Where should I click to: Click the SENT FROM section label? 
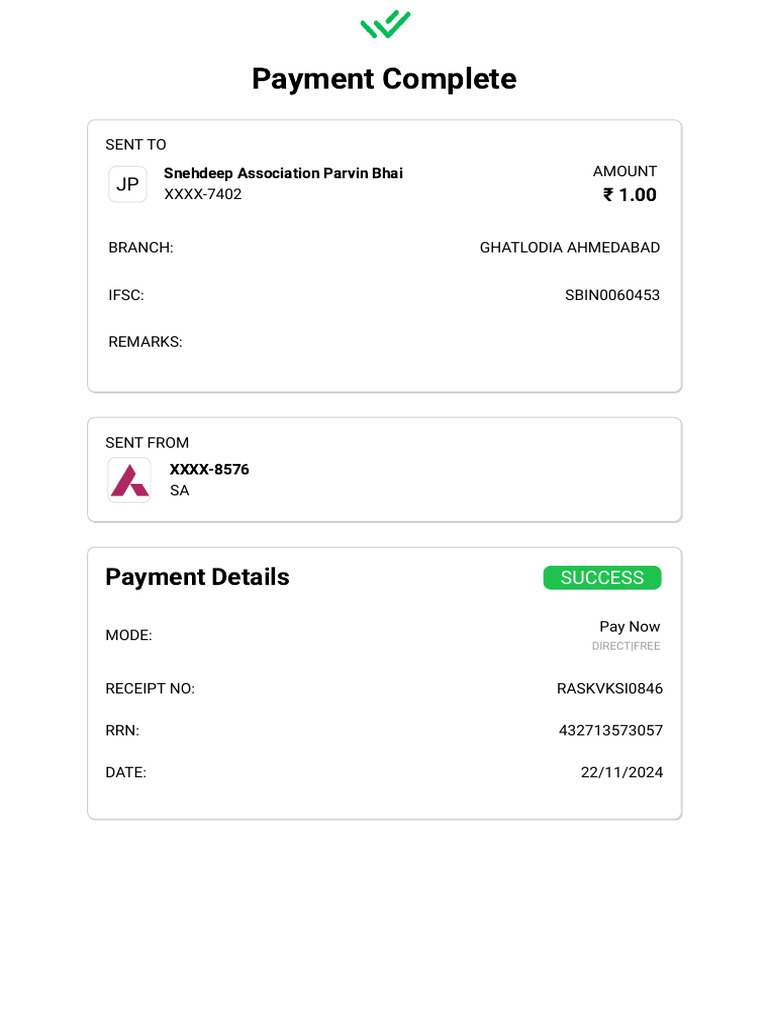click(147, 442)
